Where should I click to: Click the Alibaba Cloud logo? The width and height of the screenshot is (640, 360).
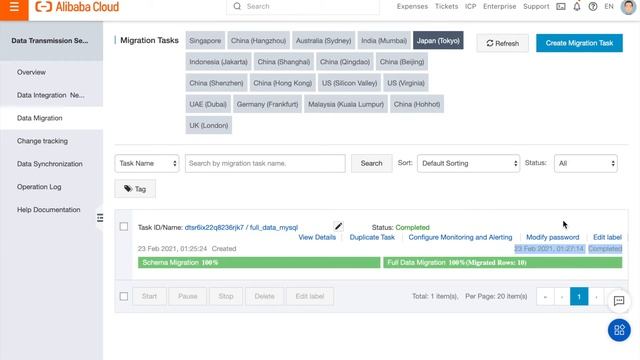[x=77, y=7]
